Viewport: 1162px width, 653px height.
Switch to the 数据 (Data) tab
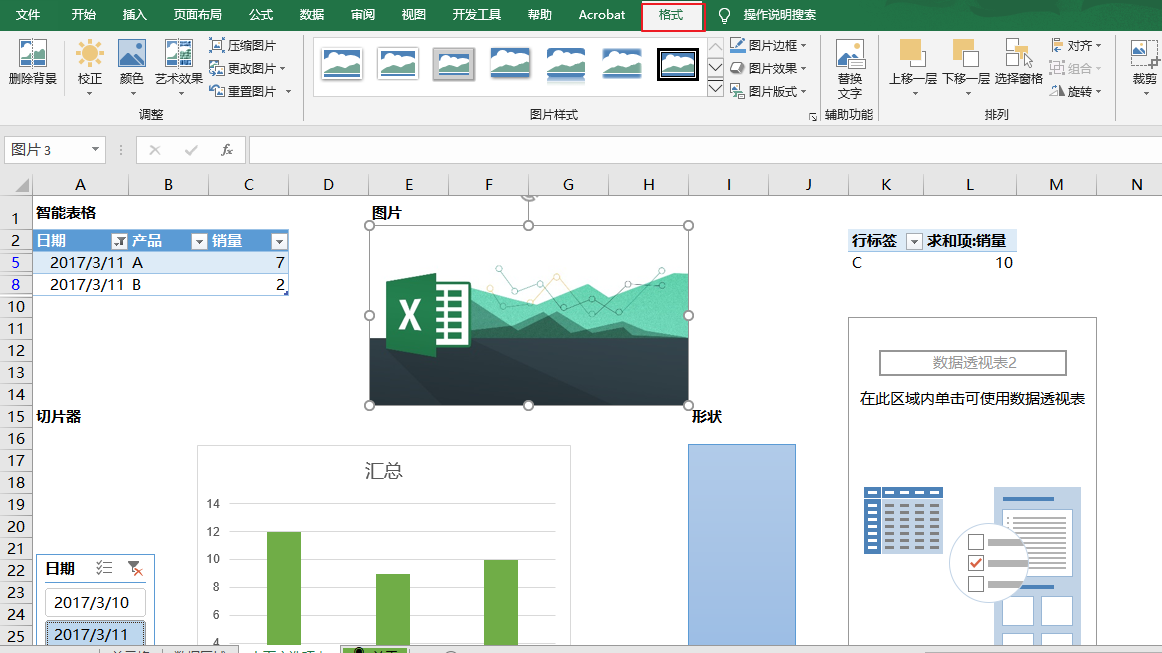(312, 15)
